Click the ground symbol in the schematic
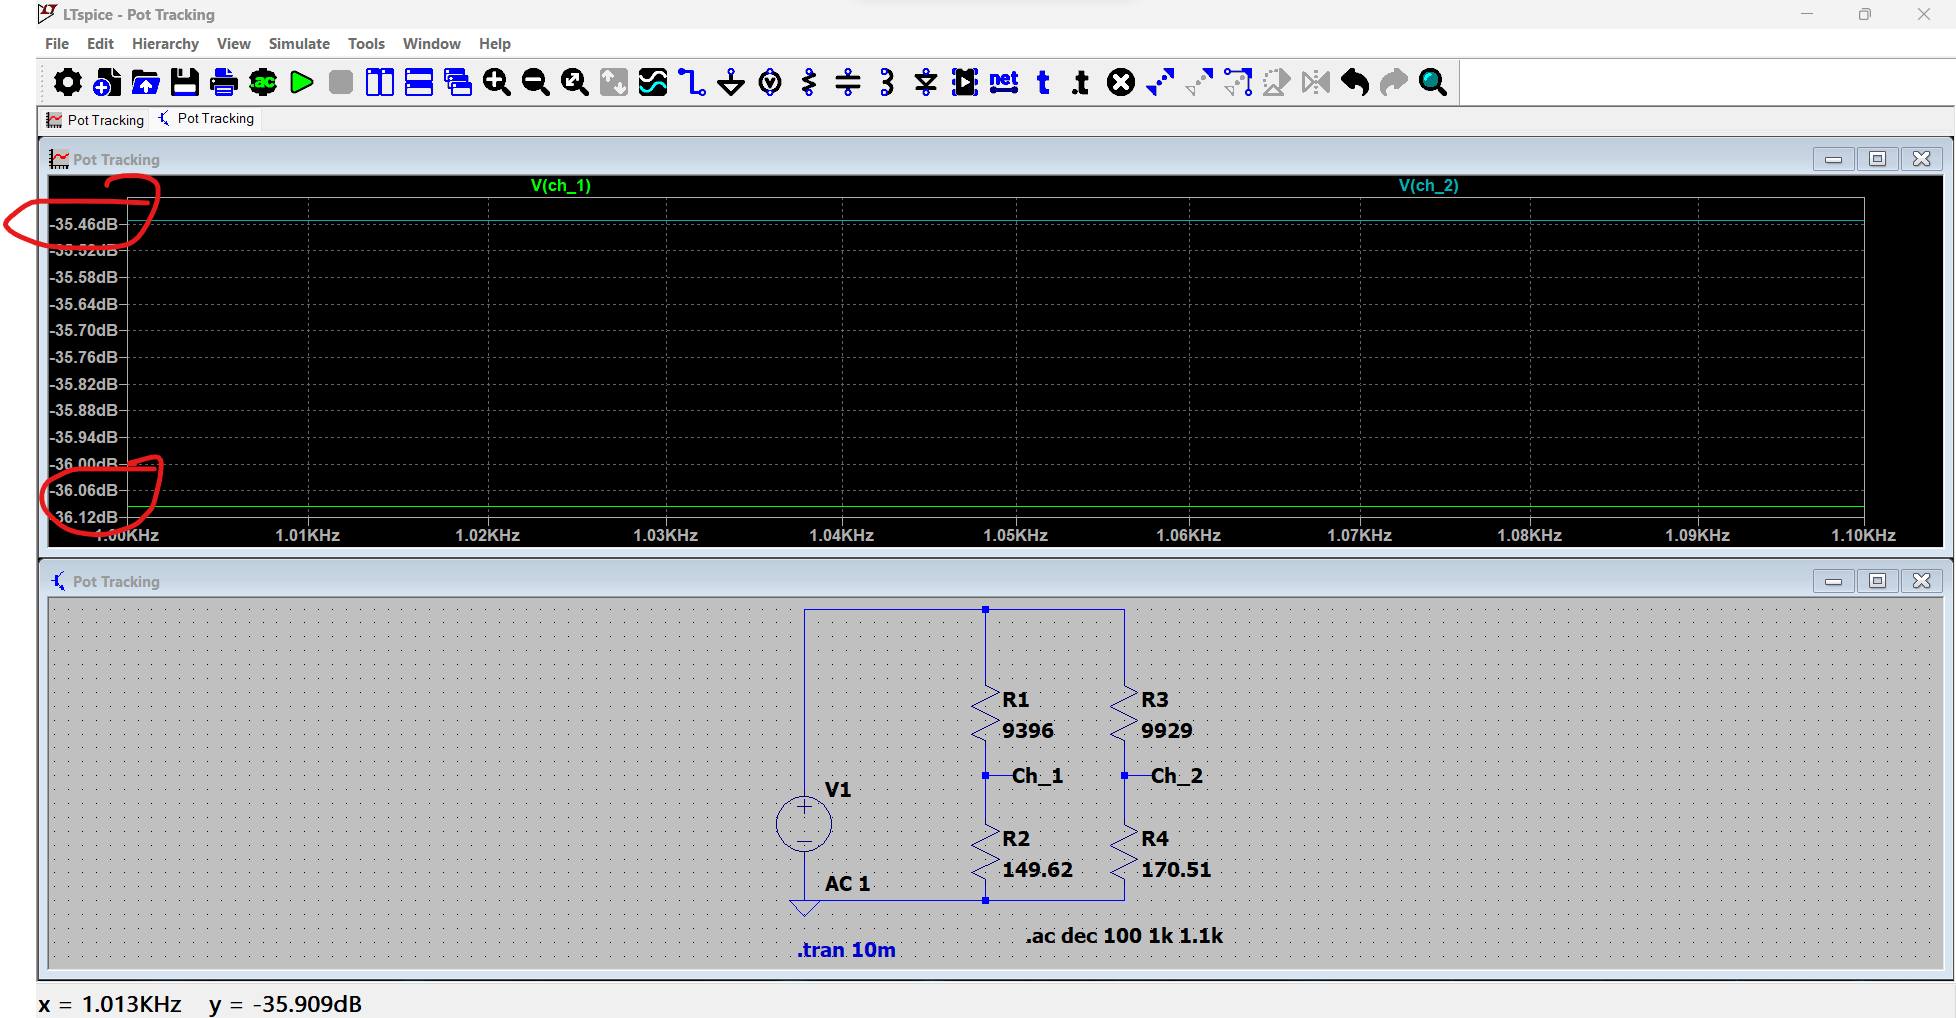1956x1018 pixels. tap(804, 908)
